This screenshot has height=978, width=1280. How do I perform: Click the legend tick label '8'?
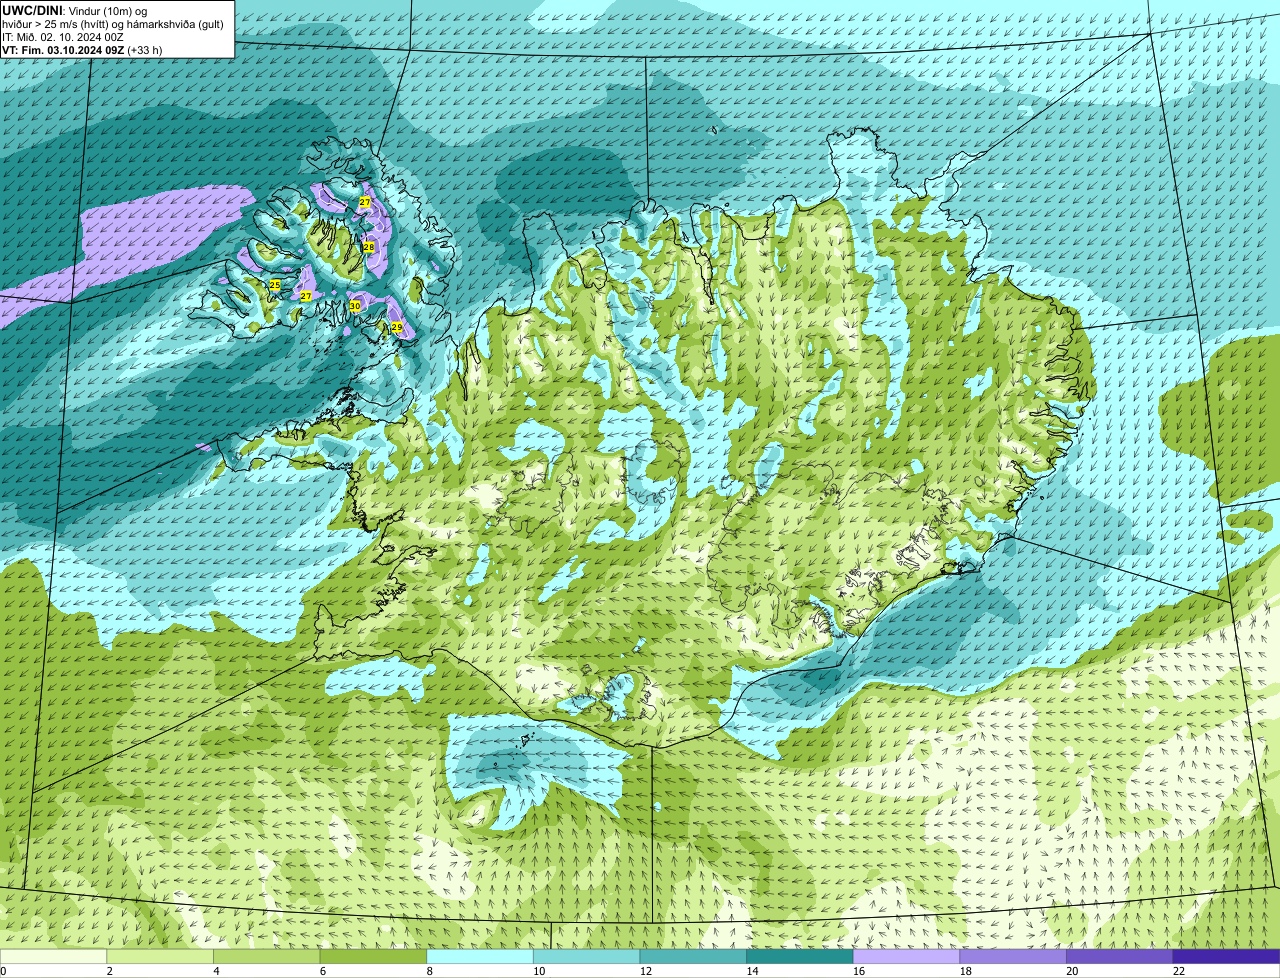point(429,971)
